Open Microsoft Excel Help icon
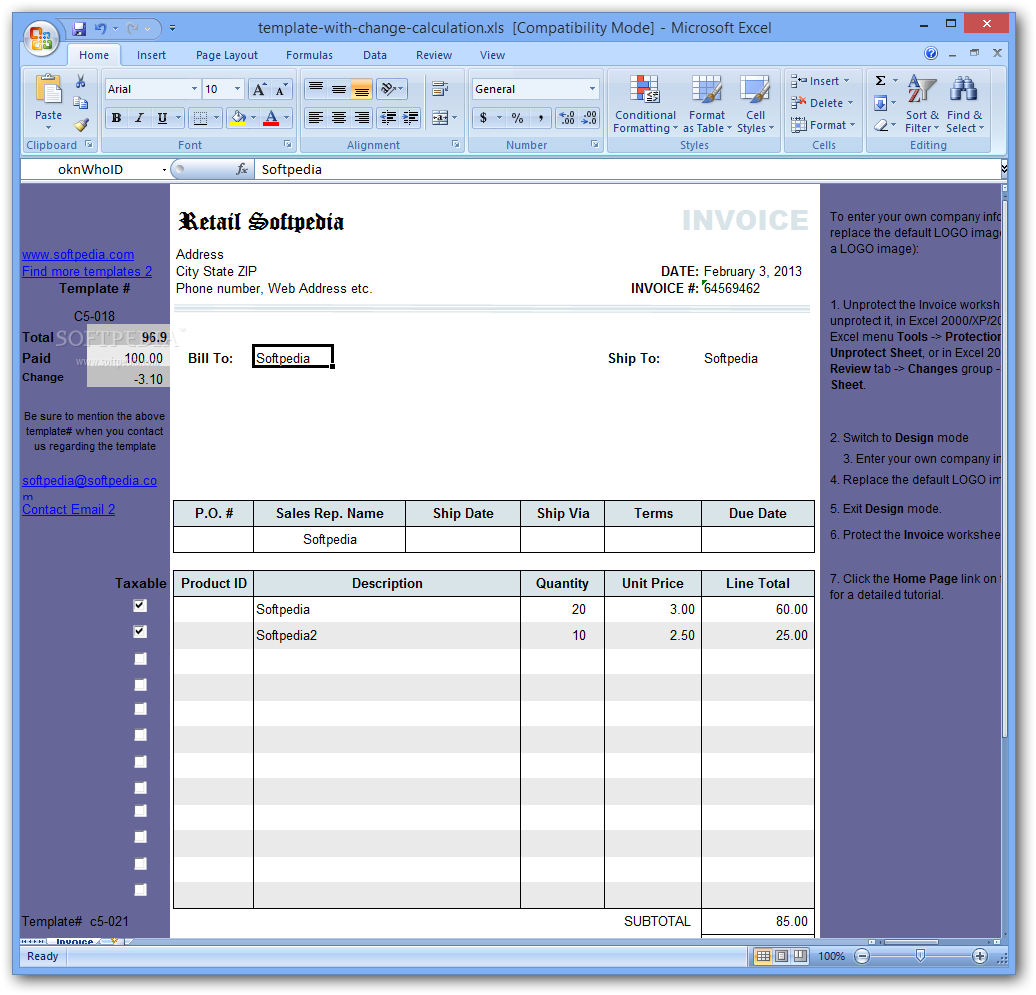Viewport: 1036px width, 995px height. [930, 54]
